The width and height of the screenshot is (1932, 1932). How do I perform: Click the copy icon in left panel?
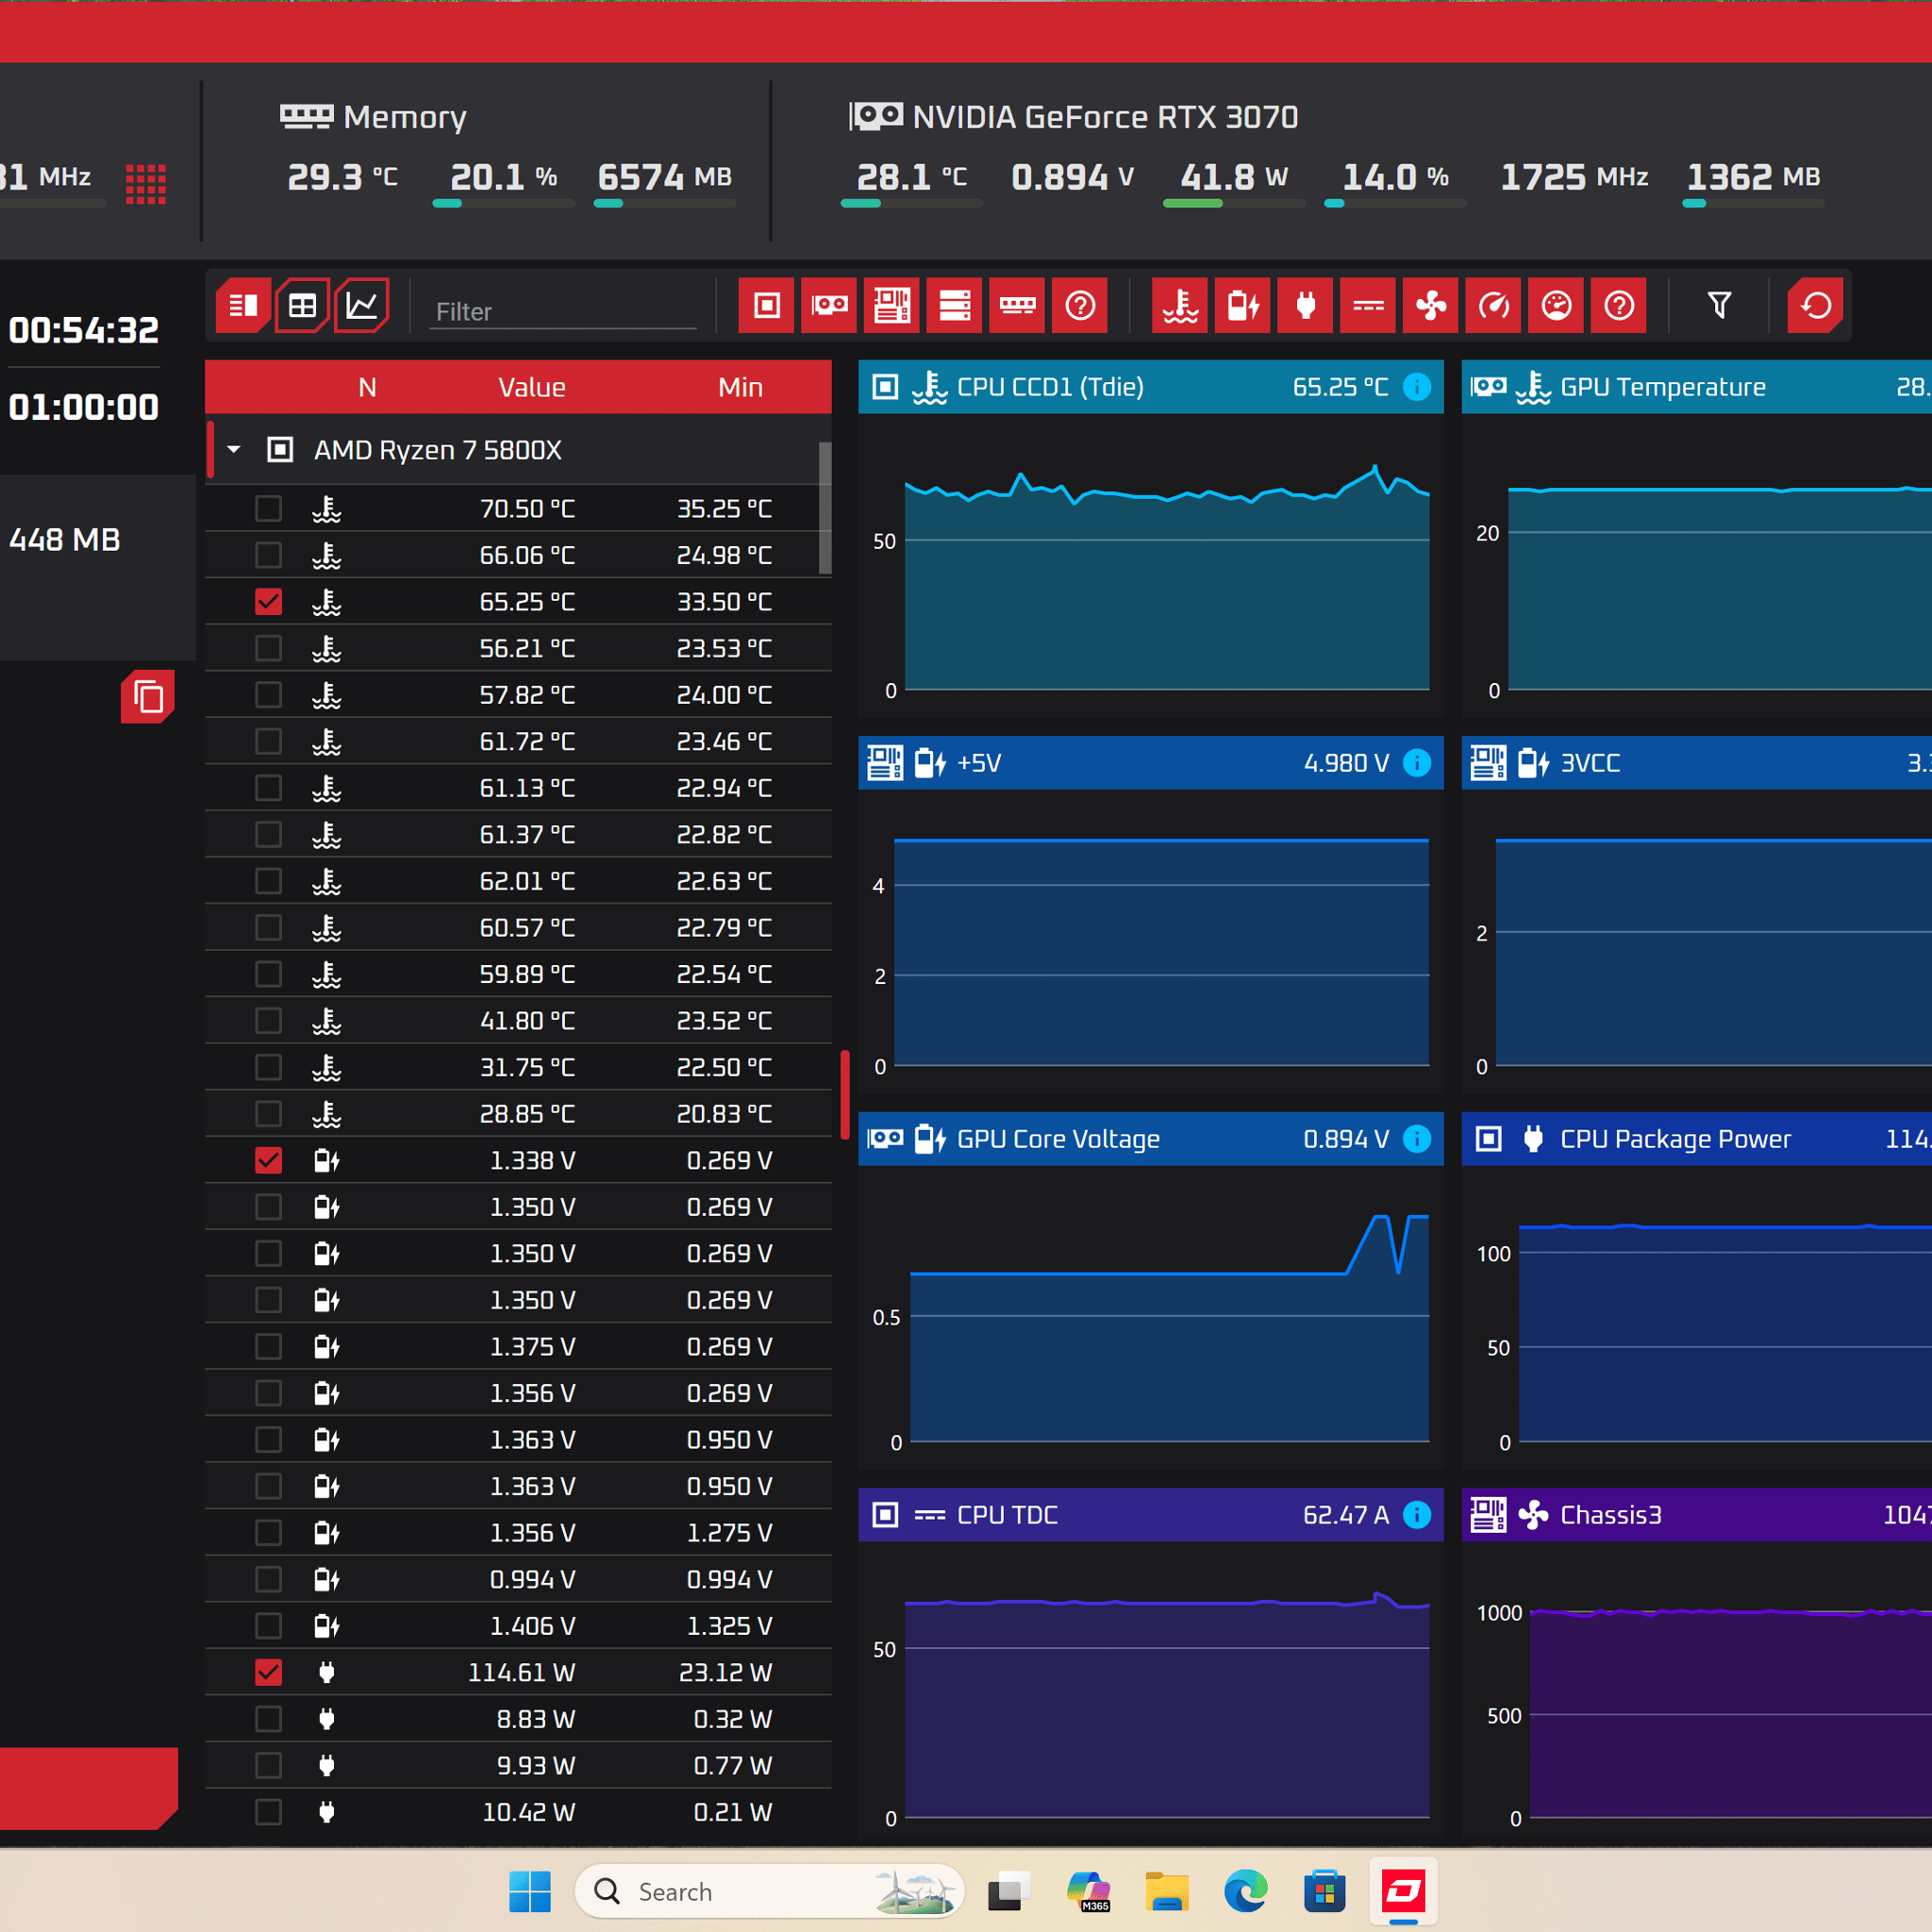coord(148,696)
